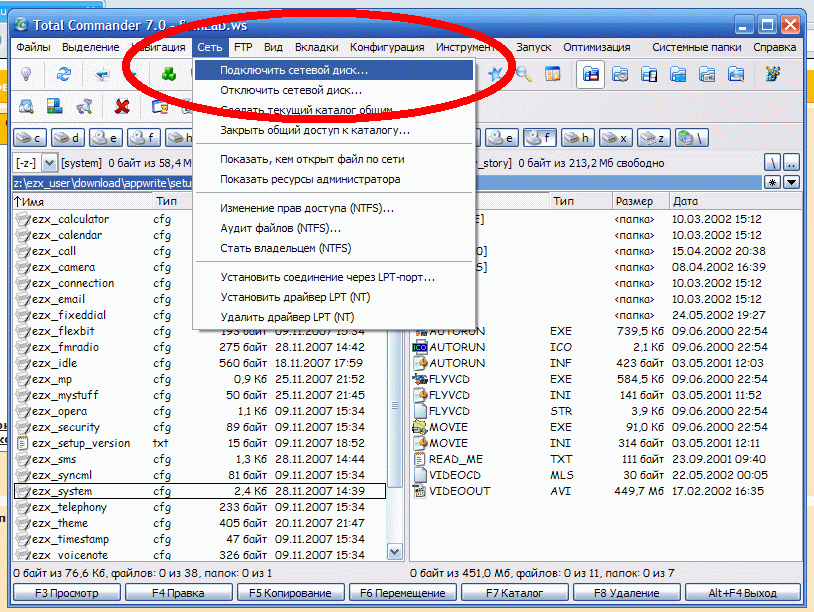Select 'Закрыть общий доступ к каталогу…'

334,130
